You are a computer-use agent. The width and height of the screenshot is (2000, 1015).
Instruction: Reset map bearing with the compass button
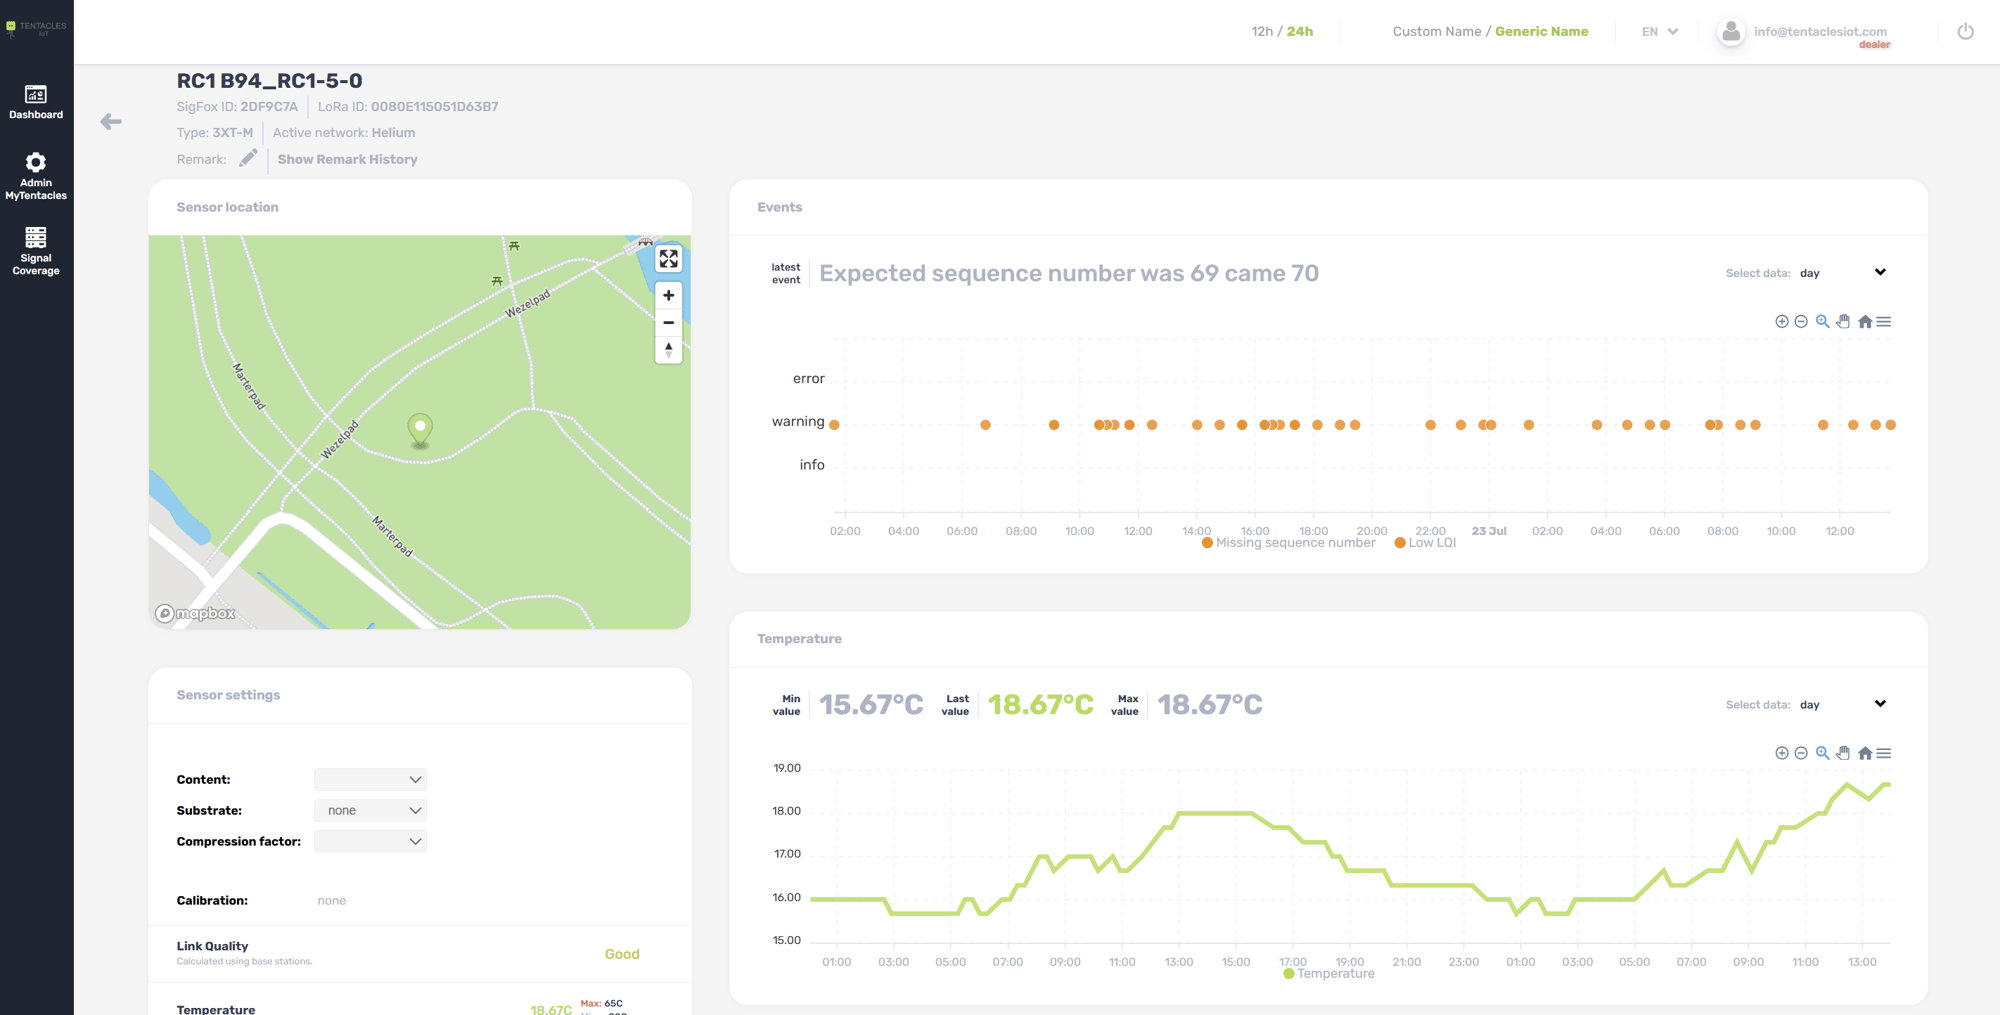(668, 349)
